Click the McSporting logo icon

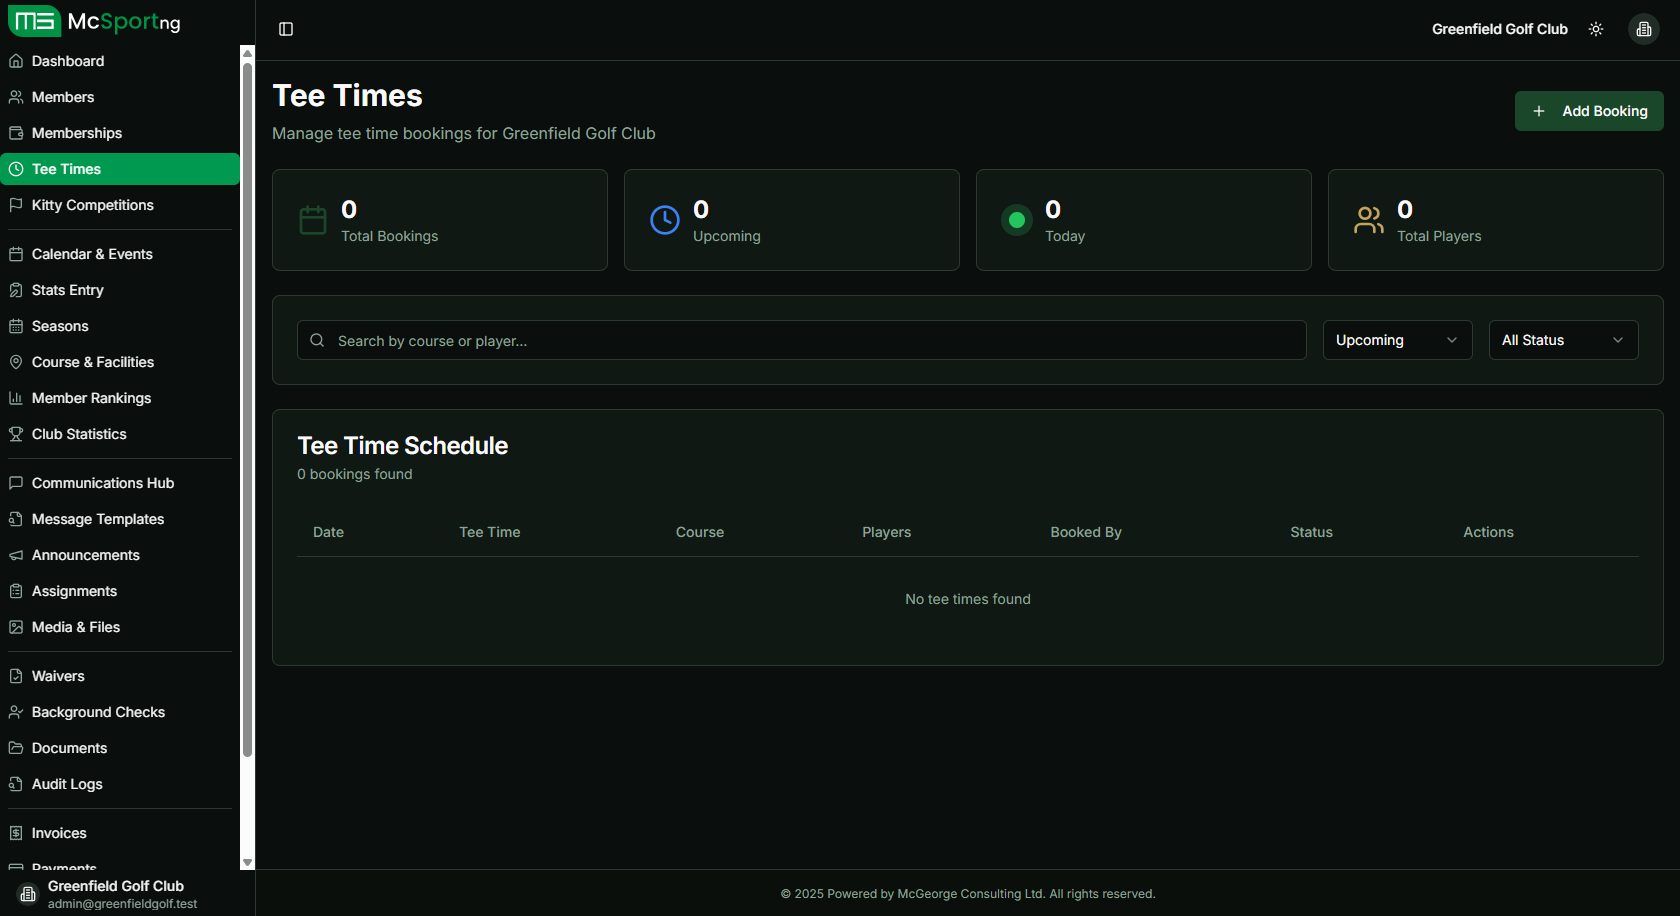(35, 21)
